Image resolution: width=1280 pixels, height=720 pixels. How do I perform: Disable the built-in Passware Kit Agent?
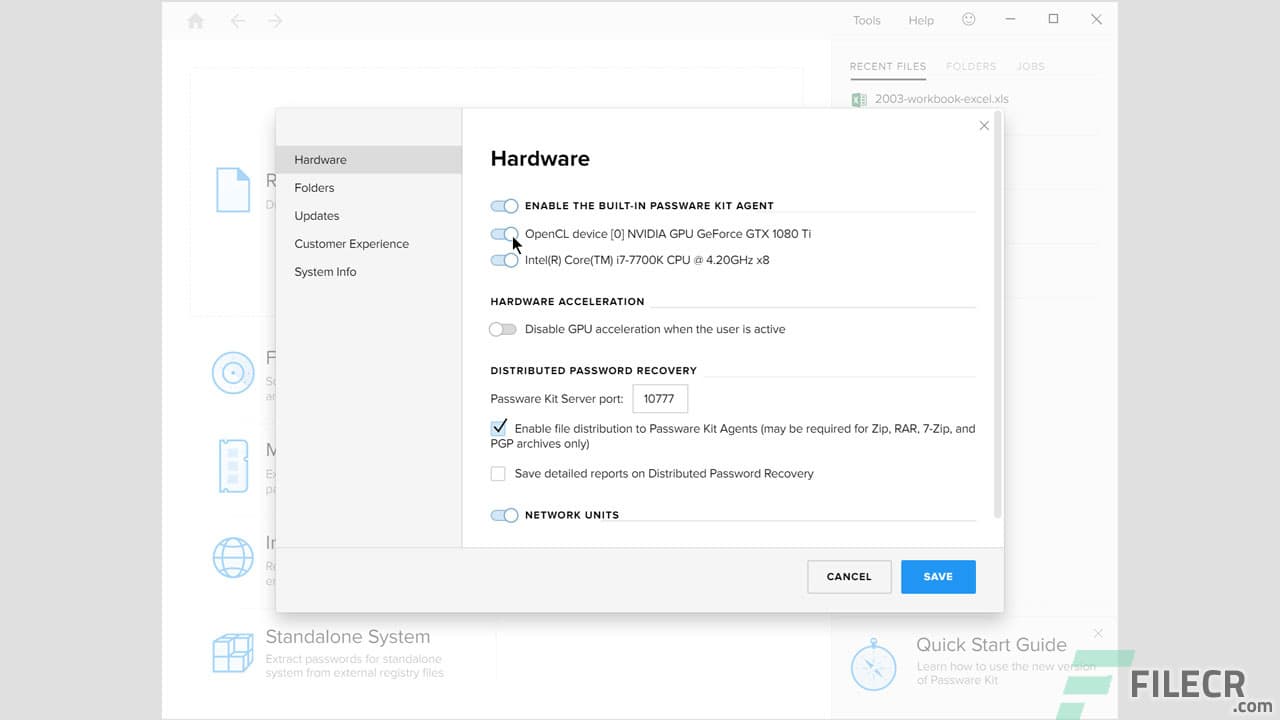(x=504, y=205)
